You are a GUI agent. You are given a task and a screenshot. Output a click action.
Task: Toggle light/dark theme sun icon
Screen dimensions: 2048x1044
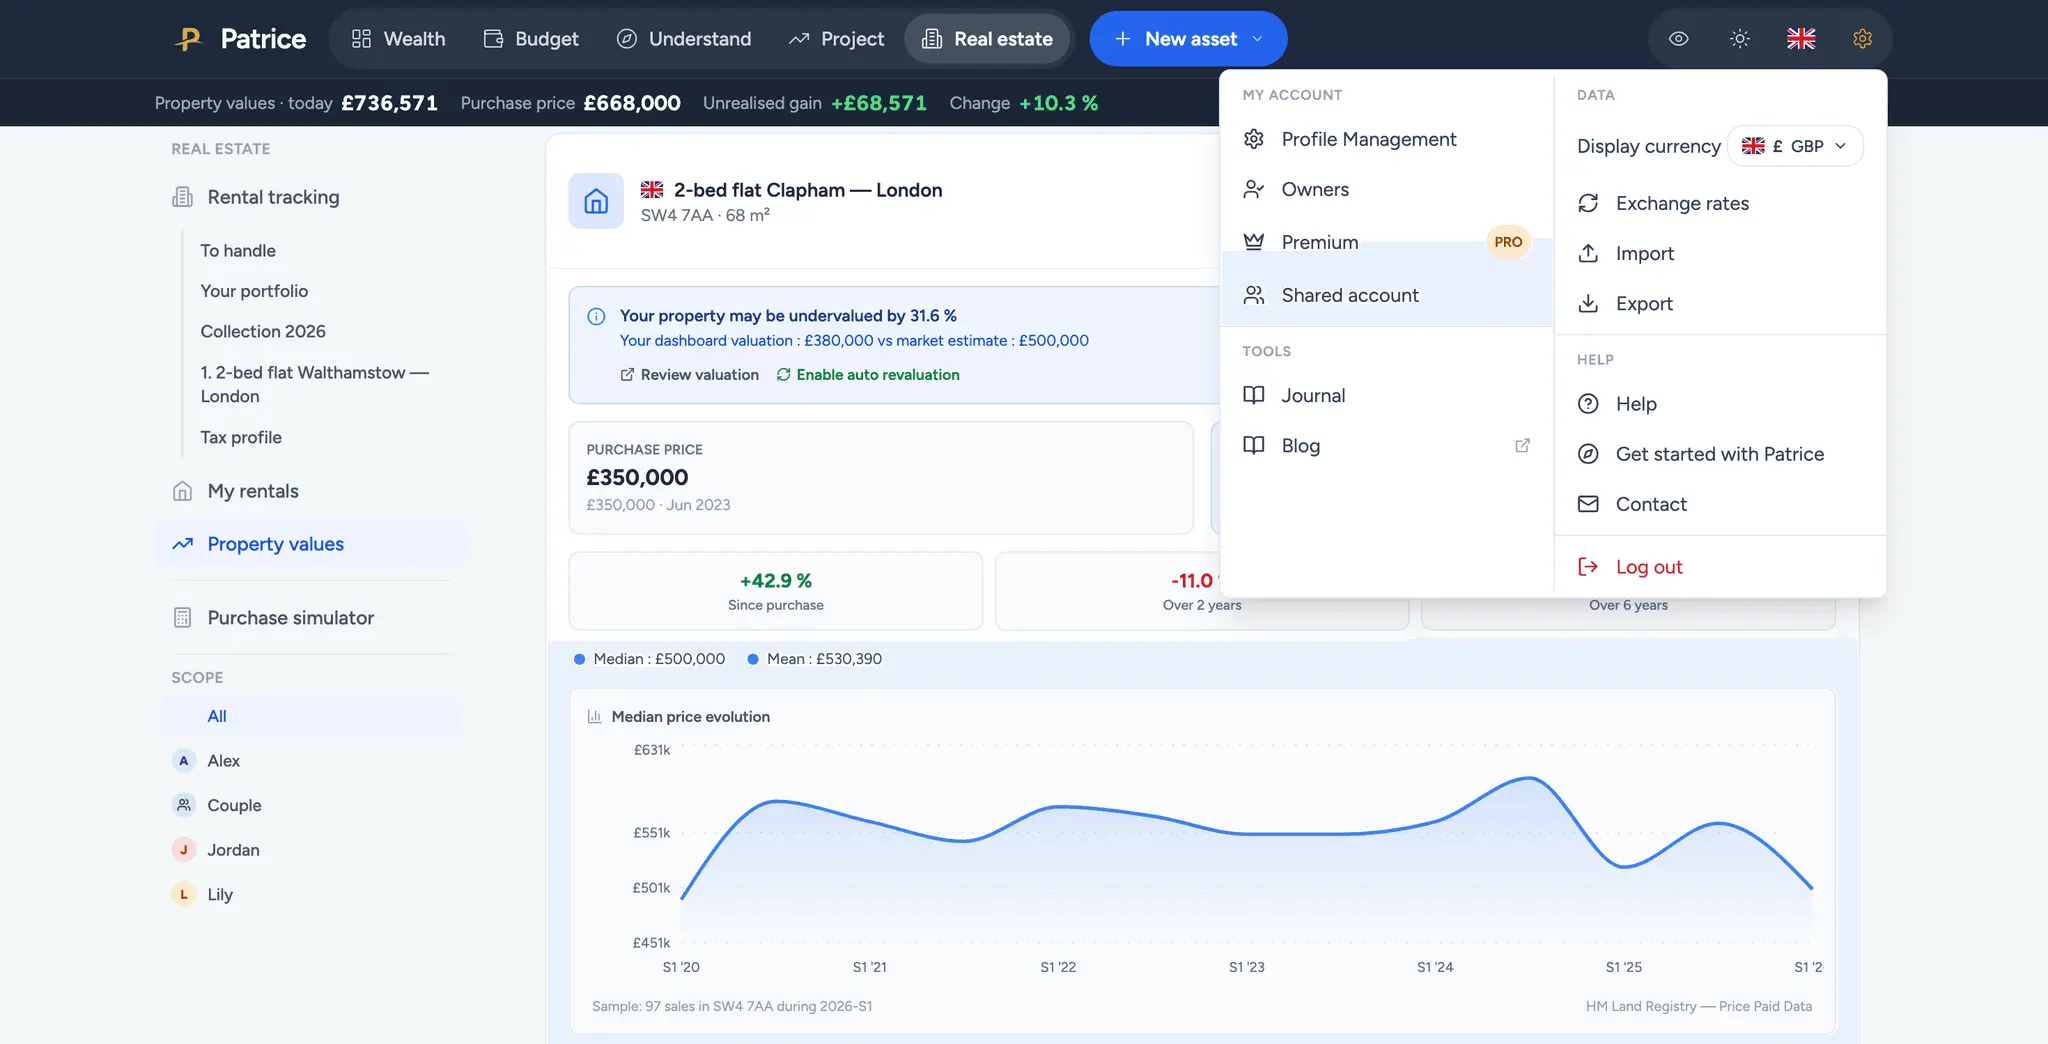click(x=1740, y=39)
